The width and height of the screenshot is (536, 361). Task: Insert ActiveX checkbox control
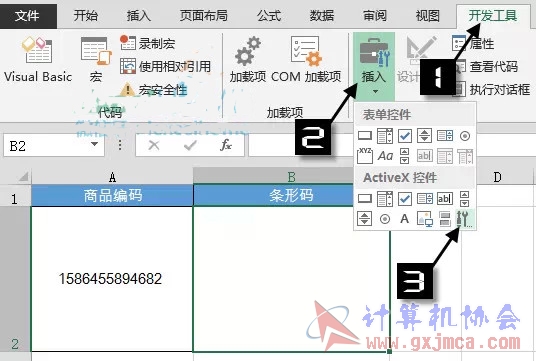[405, 199]
